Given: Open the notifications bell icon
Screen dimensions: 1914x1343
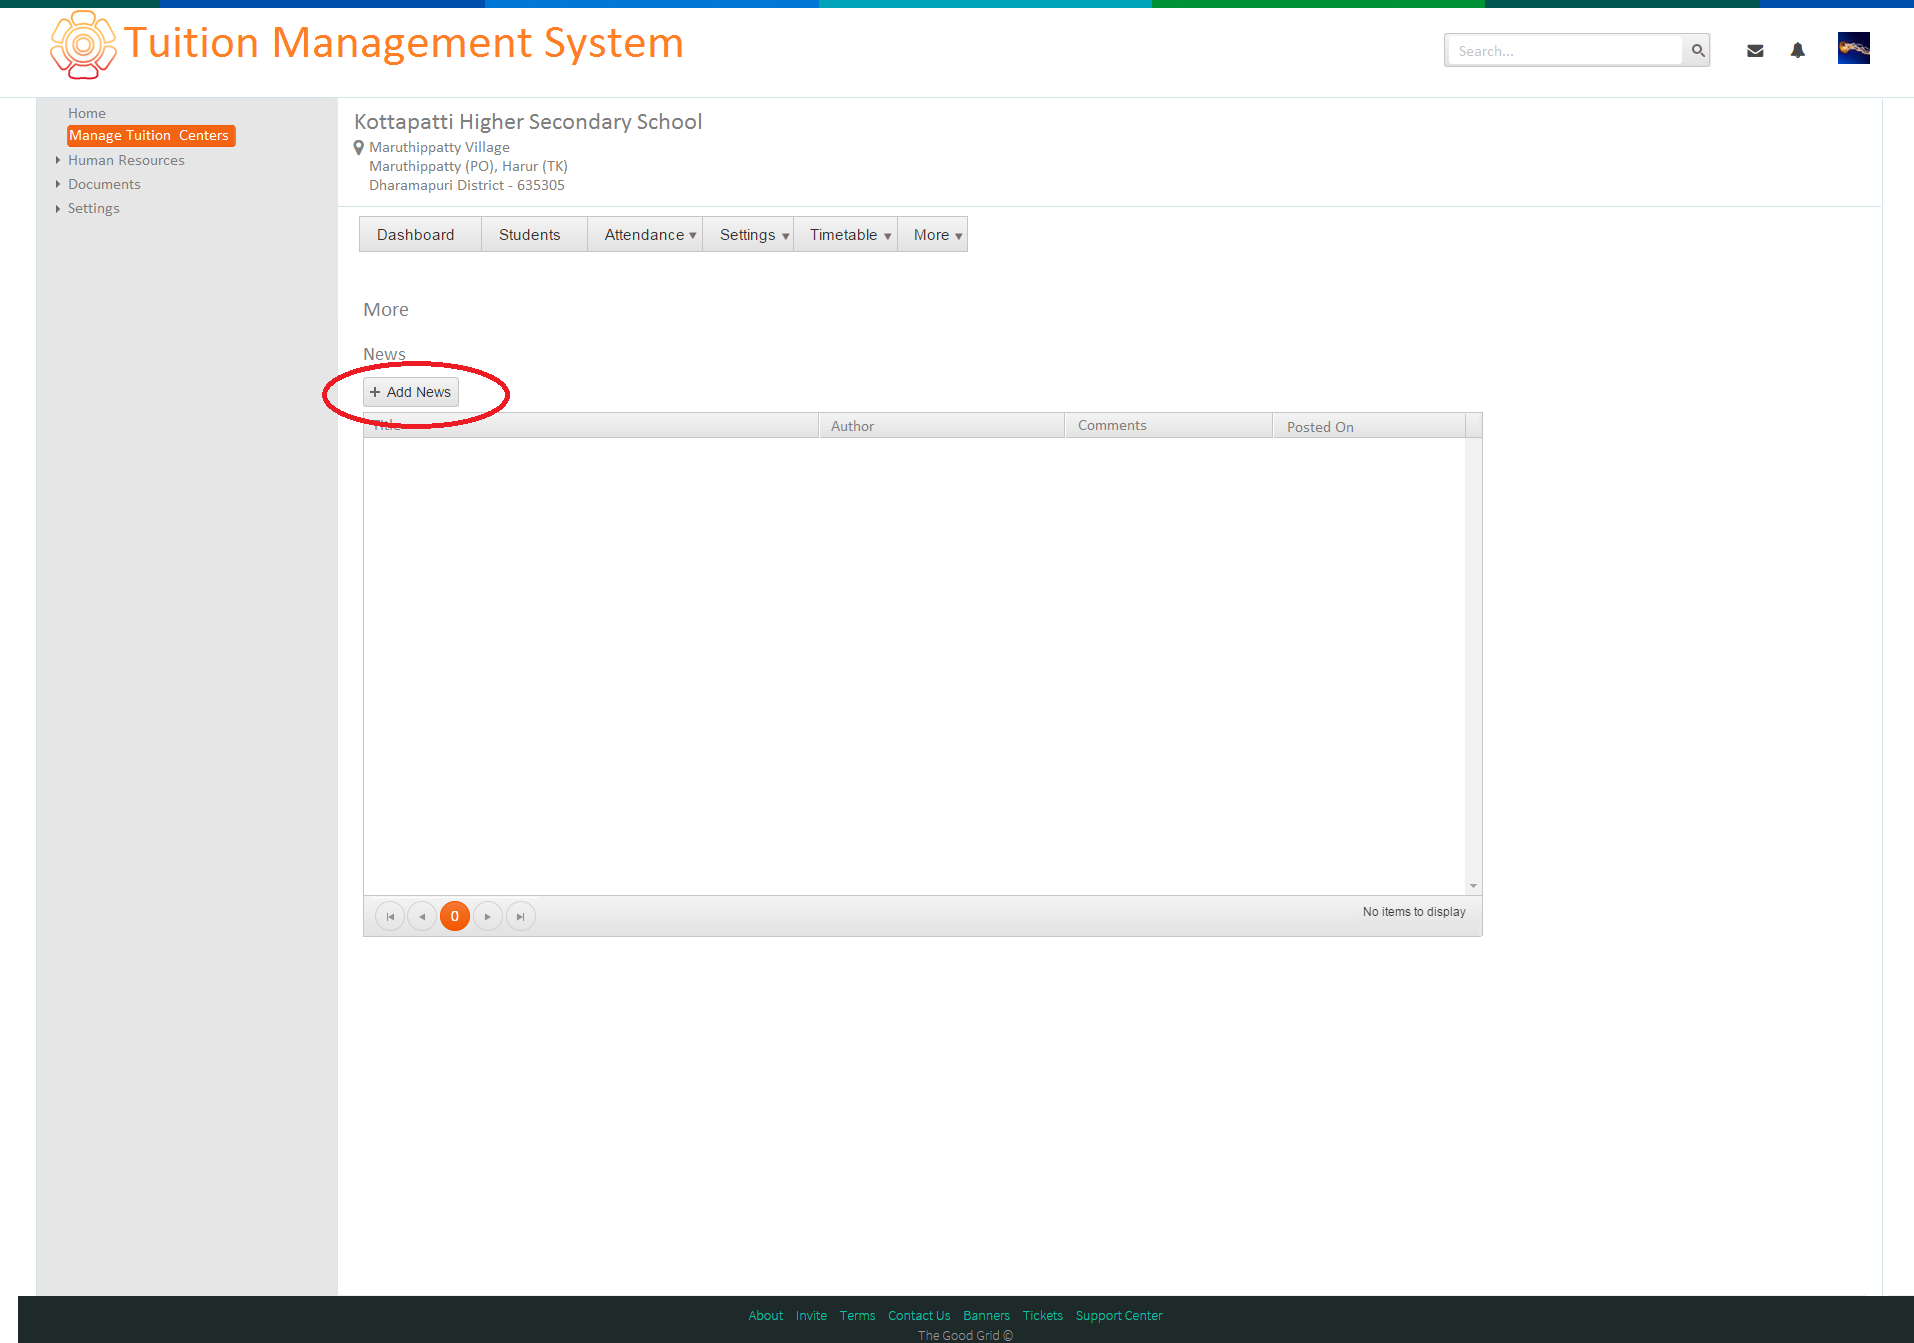Looking at the screenshot, I should [x=1797, y=50].
